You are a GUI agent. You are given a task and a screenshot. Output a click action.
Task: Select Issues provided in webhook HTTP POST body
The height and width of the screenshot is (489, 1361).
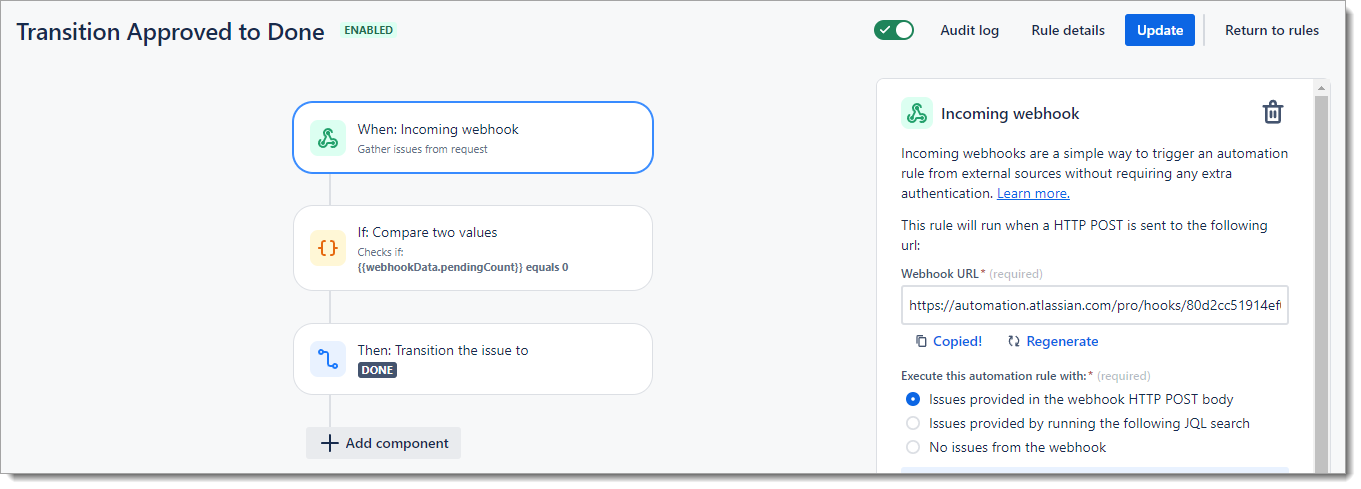pyautogui.click(x=912, y=399)
